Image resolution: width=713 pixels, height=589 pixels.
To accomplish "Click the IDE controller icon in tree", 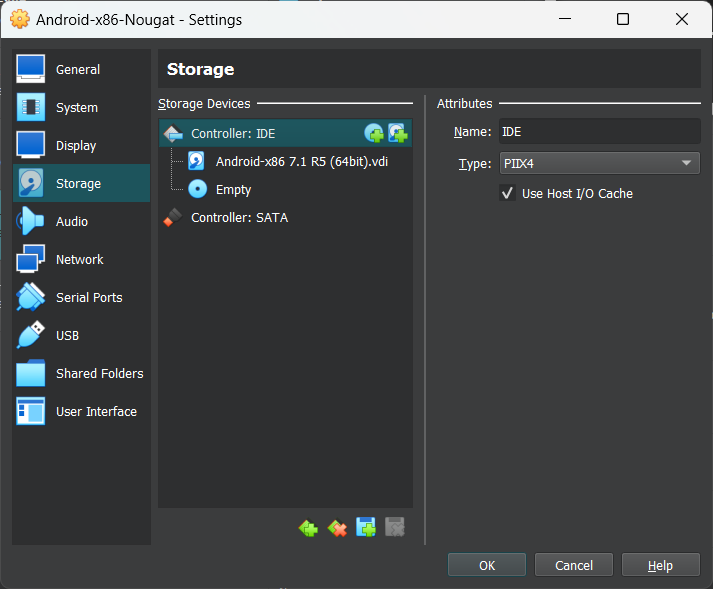I will (x=173, y=133).
